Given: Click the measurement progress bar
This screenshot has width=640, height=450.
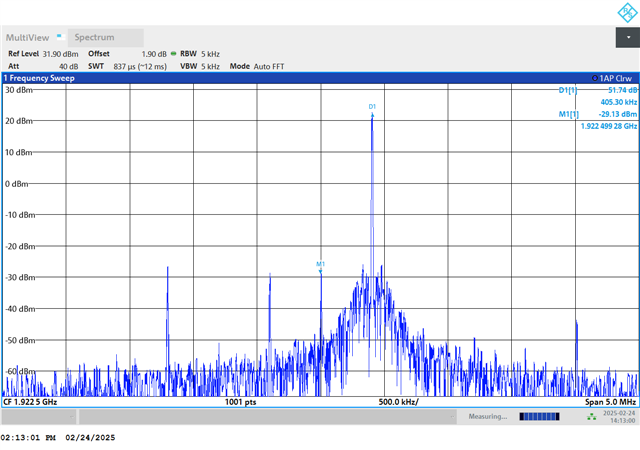Looking at the screenshot, I should 539,417.
